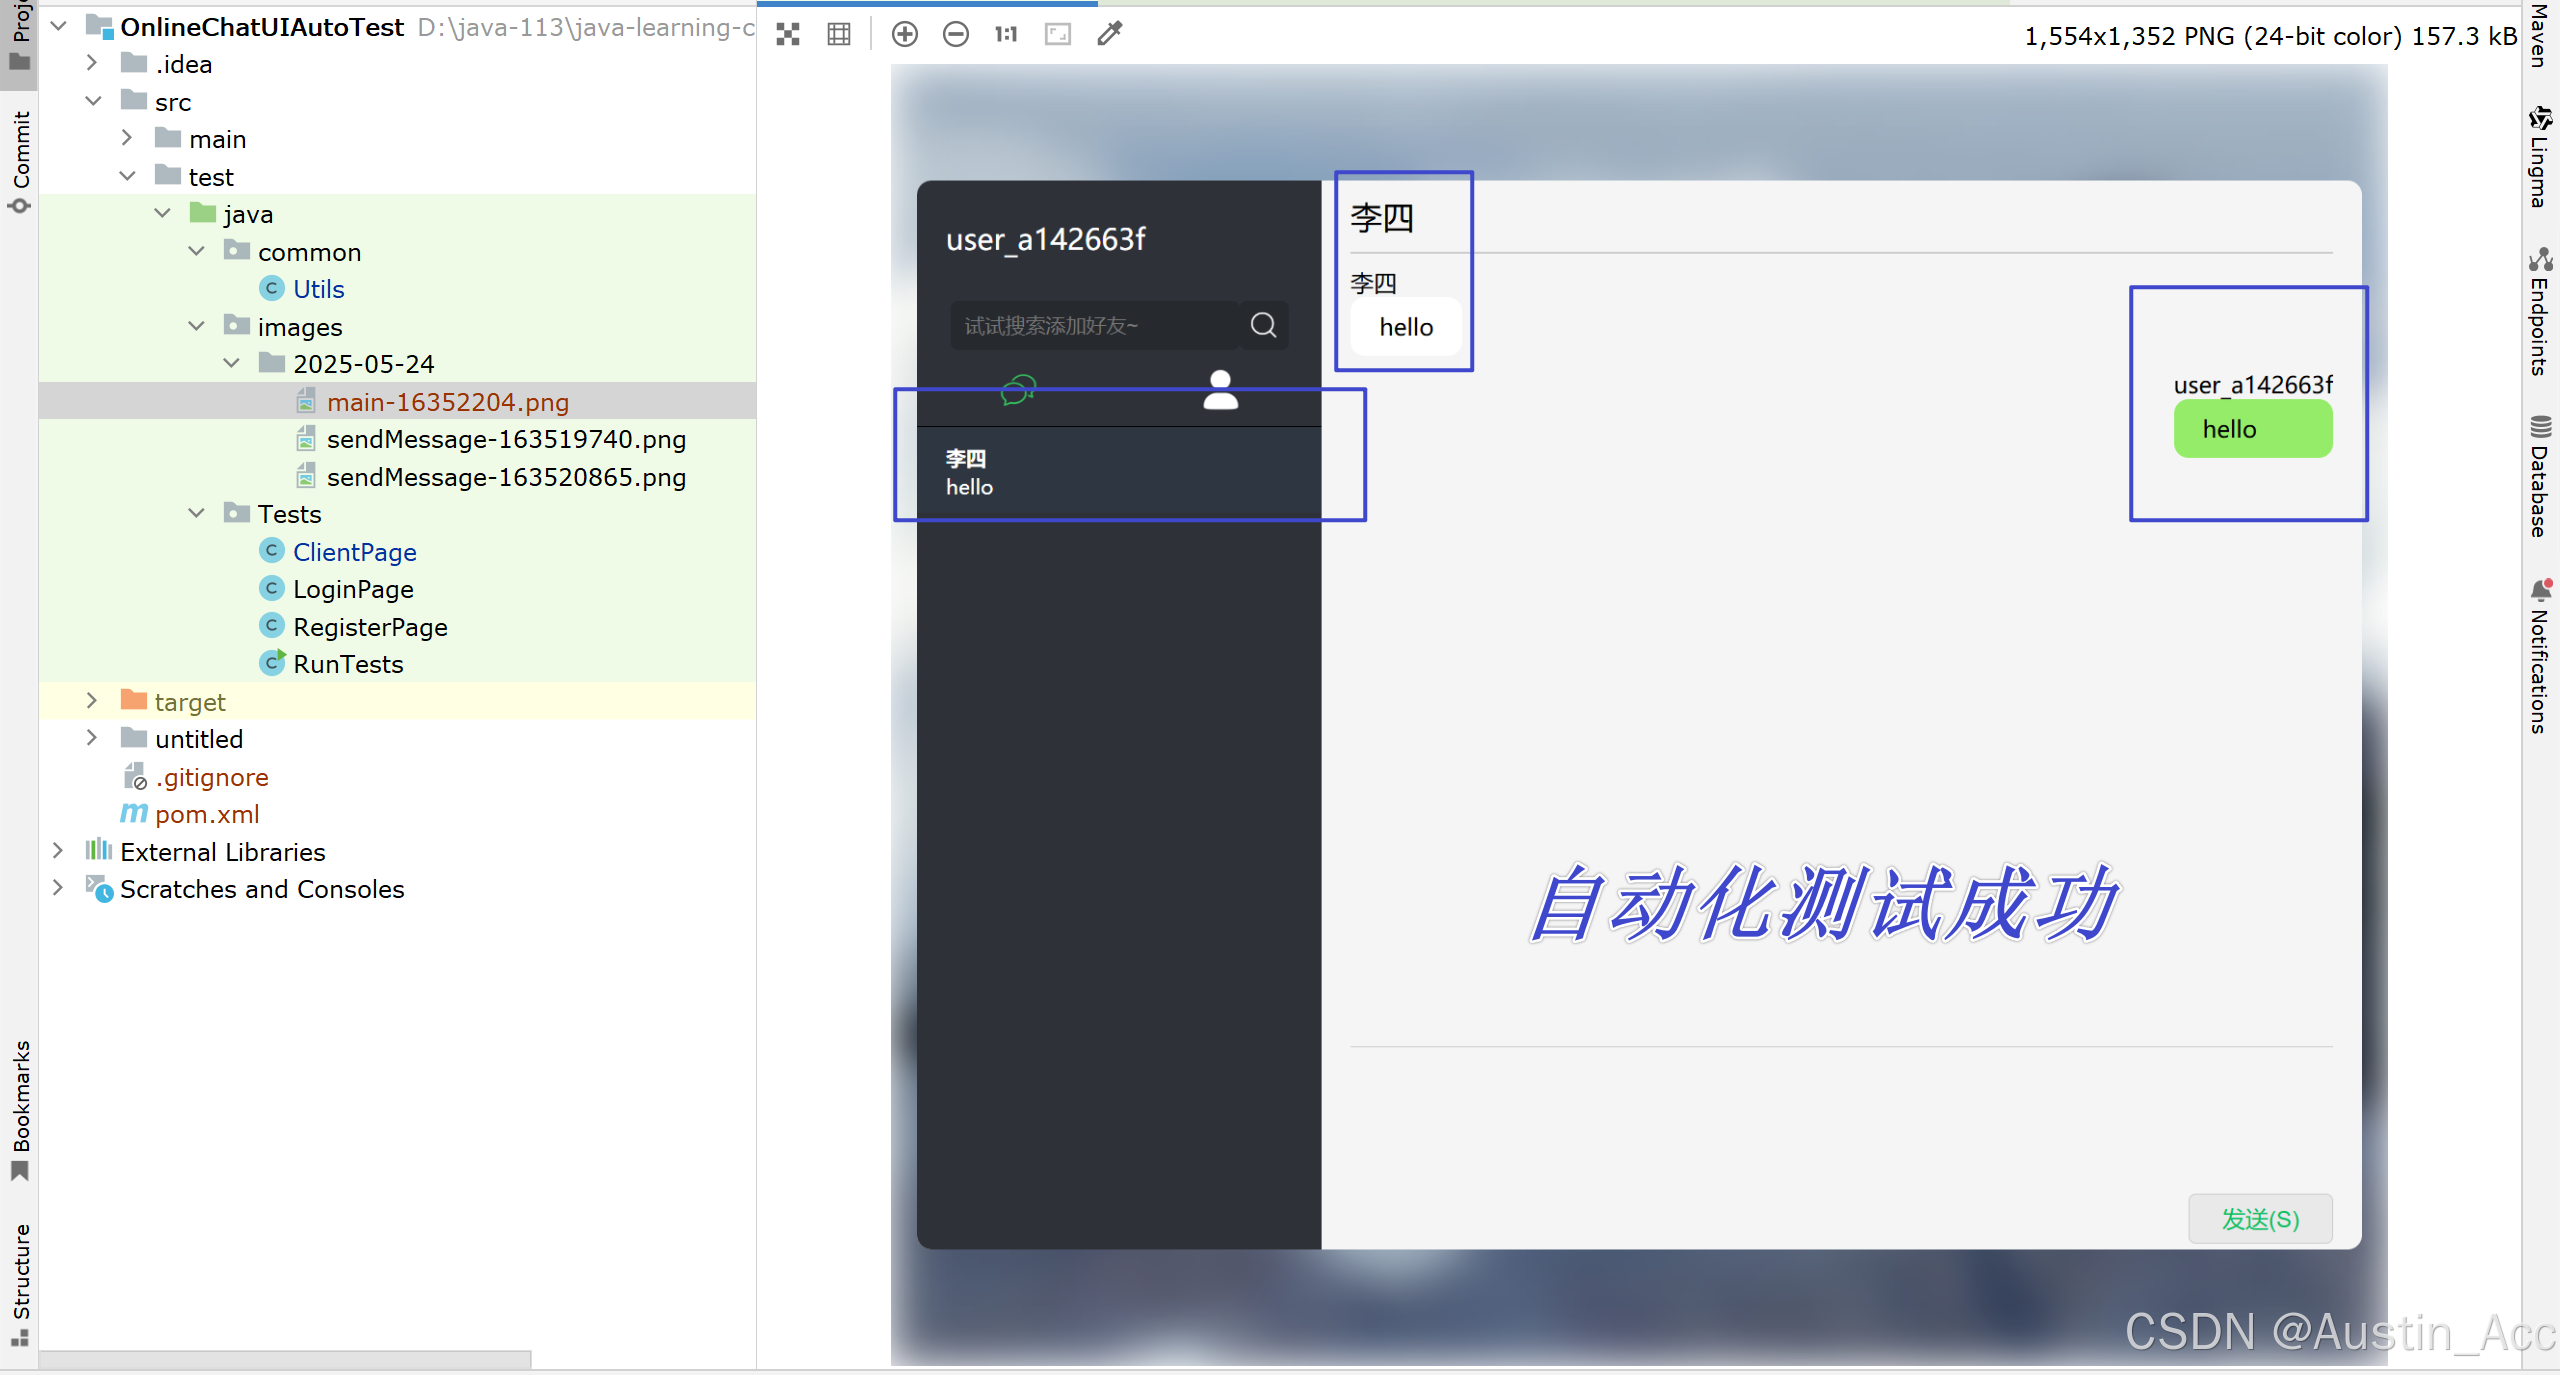Image resolution: width=2560 pixels, height=1375 pixels.
Task: Click the project tree horizontal scrollbar
Action: 285,1359
